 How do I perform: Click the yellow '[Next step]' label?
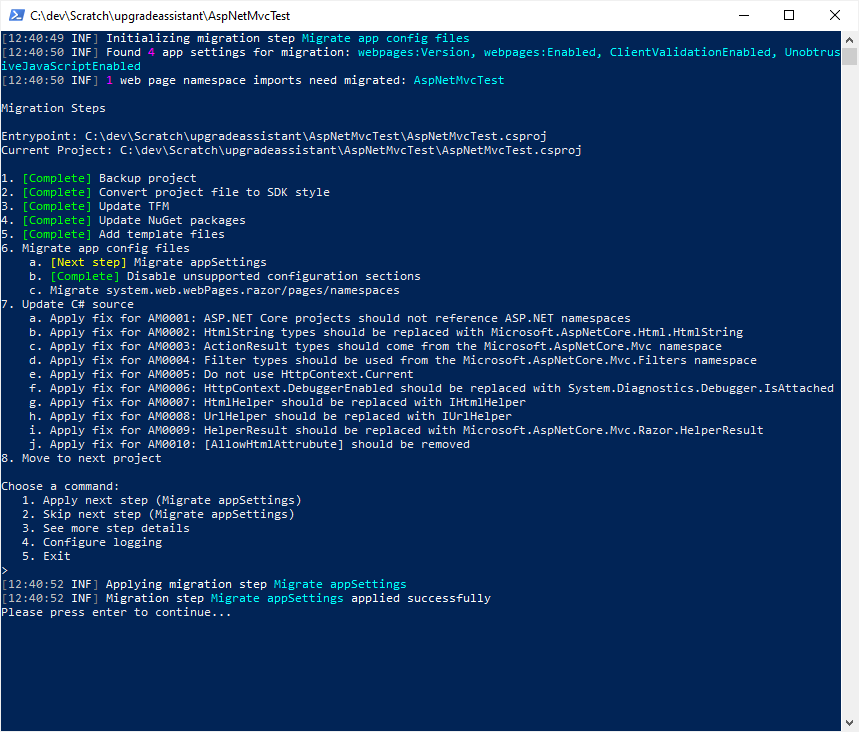click(x=88, y=262)
